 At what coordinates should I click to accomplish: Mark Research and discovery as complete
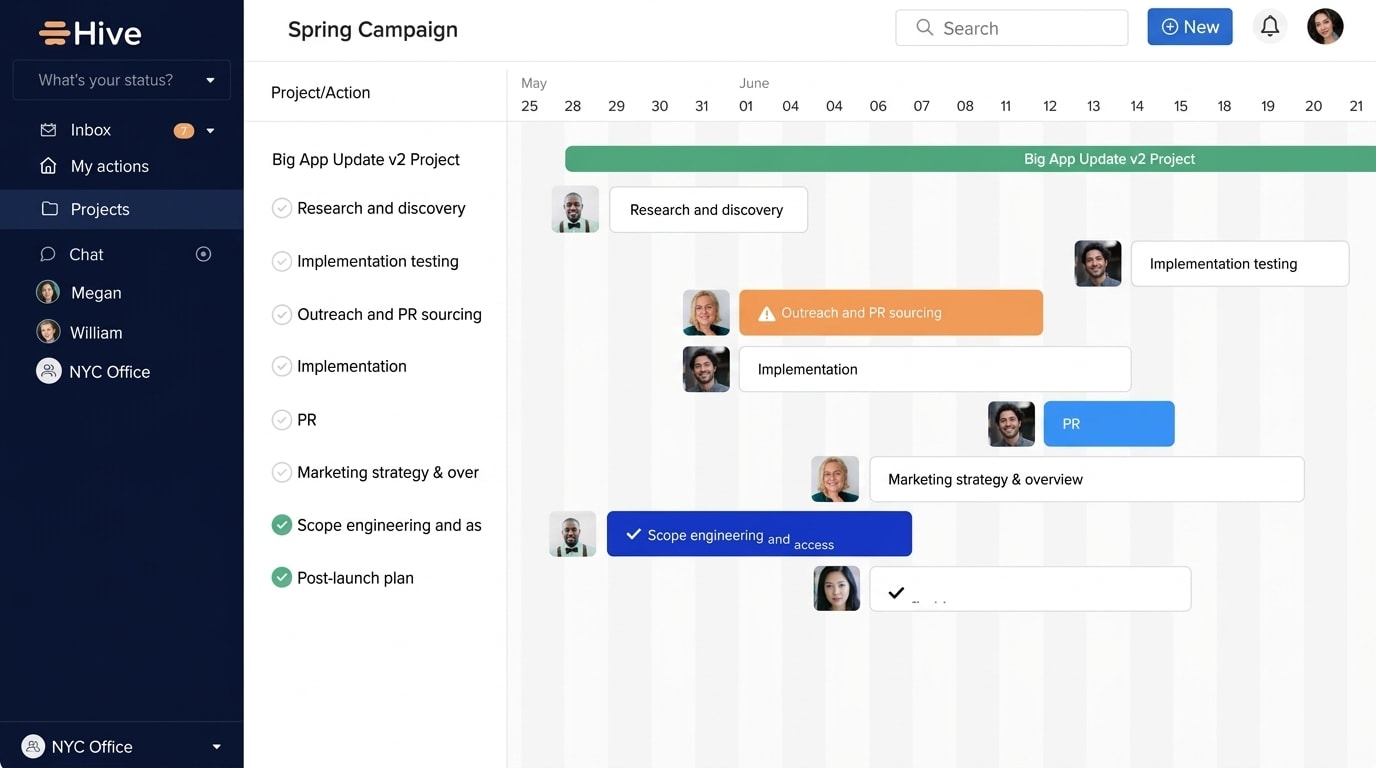[282, 208]
